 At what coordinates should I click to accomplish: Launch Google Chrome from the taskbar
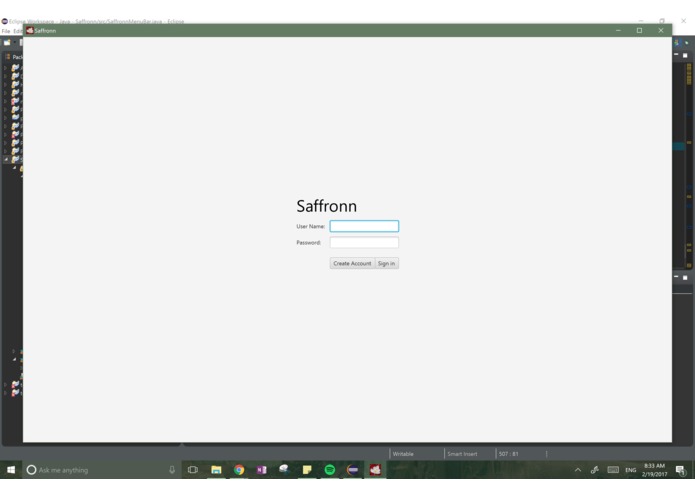[x=239, y=470]
